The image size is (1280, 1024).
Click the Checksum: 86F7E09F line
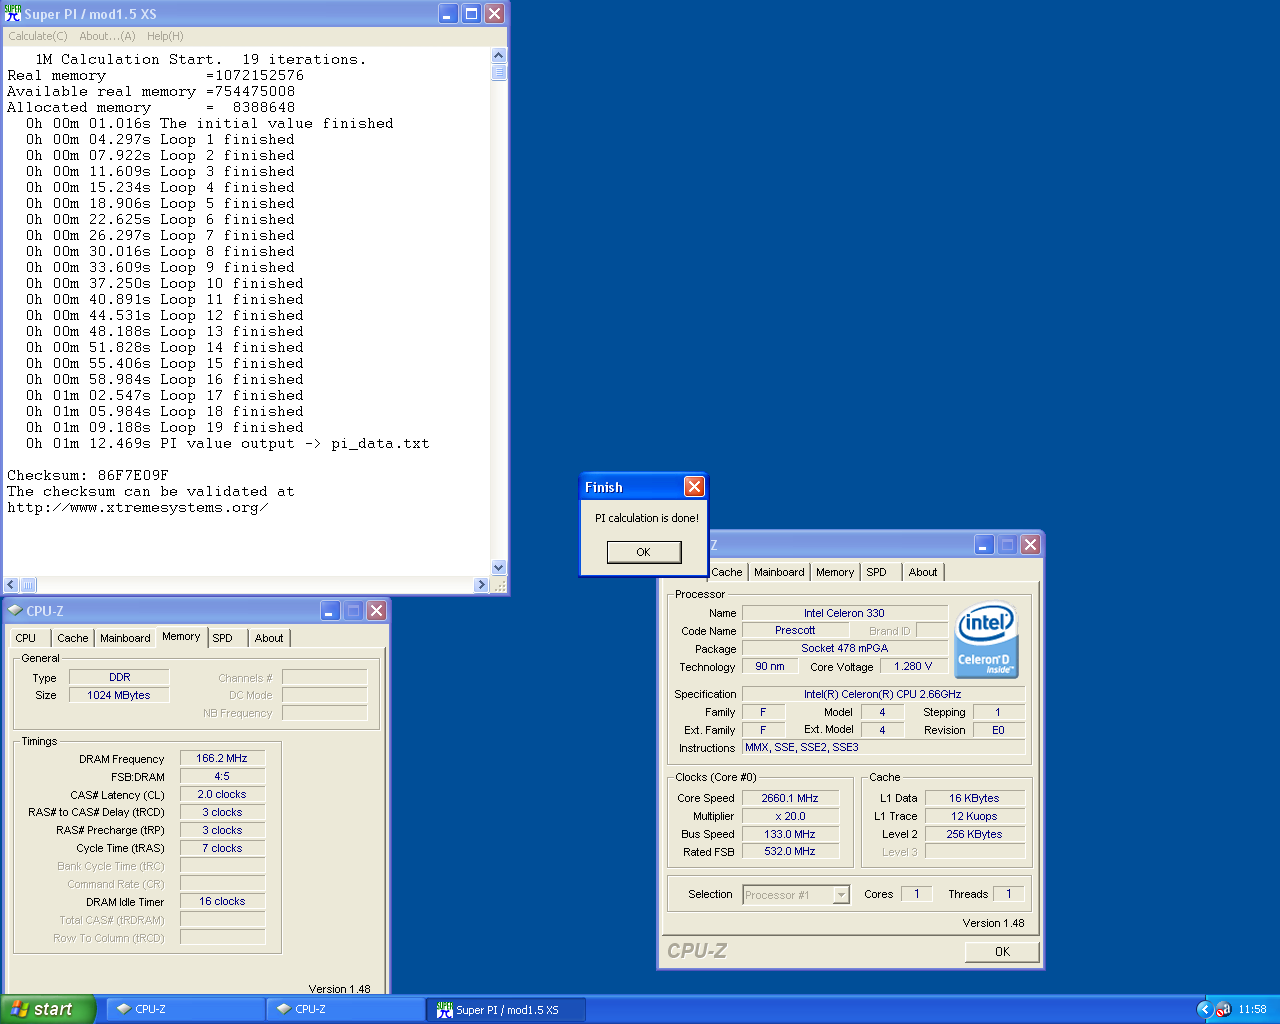coord(88,475)
